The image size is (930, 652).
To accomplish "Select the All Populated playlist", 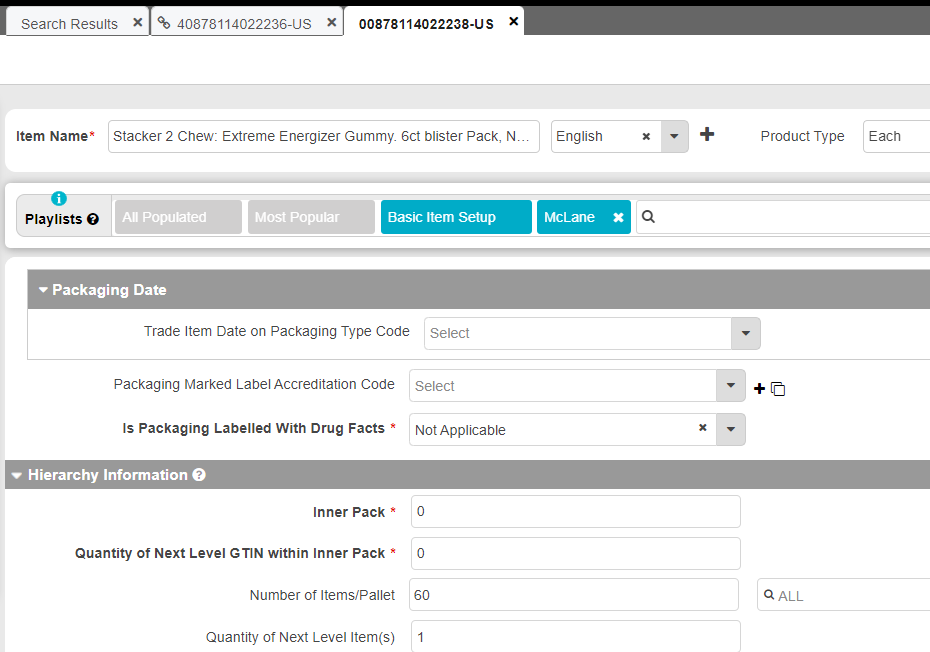I will pos(178,217).
